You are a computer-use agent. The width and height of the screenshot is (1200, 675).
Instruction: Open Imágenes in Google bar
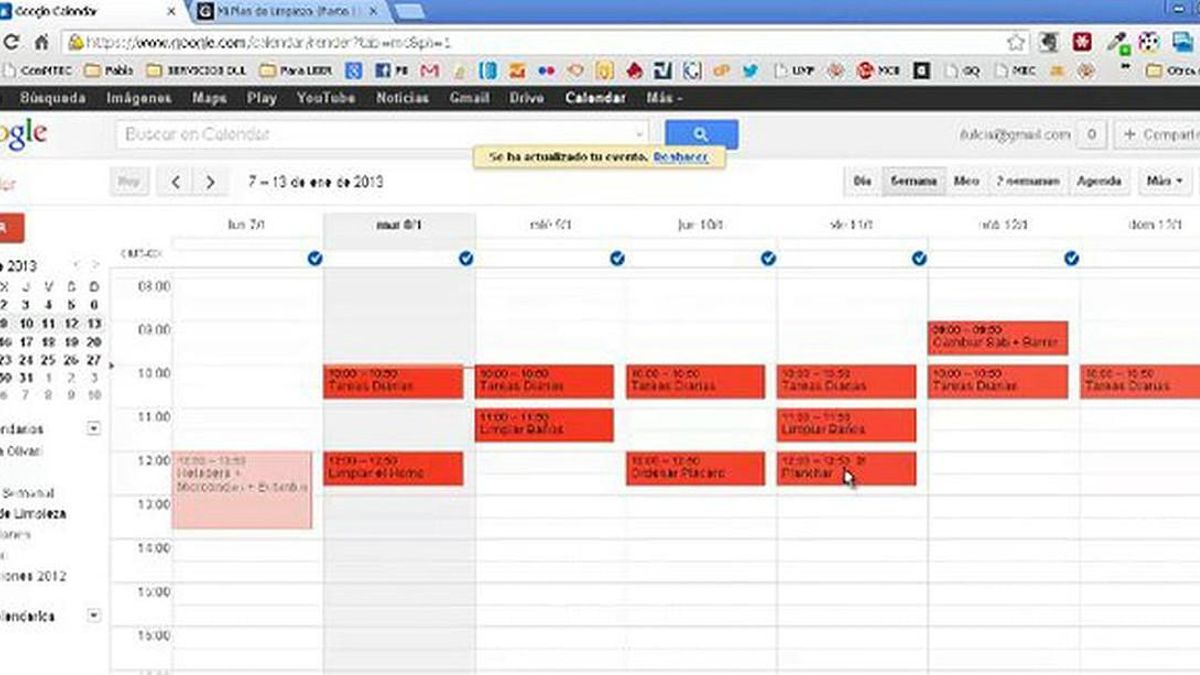click(139, 98)
